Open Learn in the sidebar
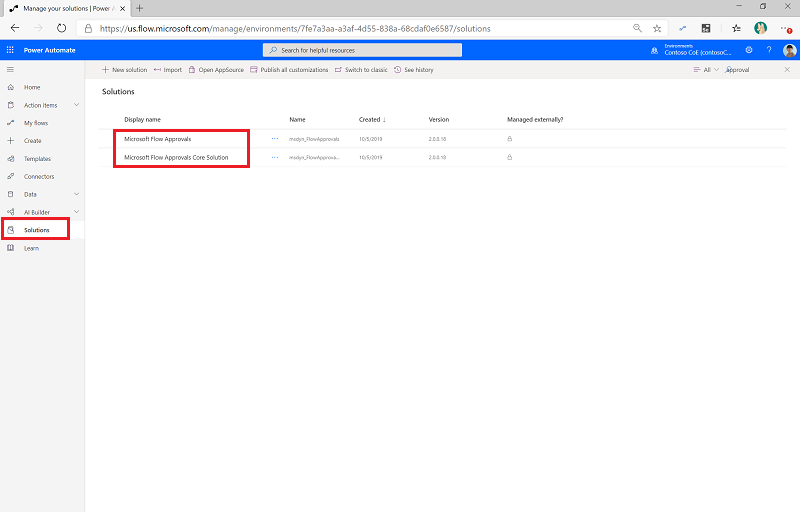 click(31, 248)
